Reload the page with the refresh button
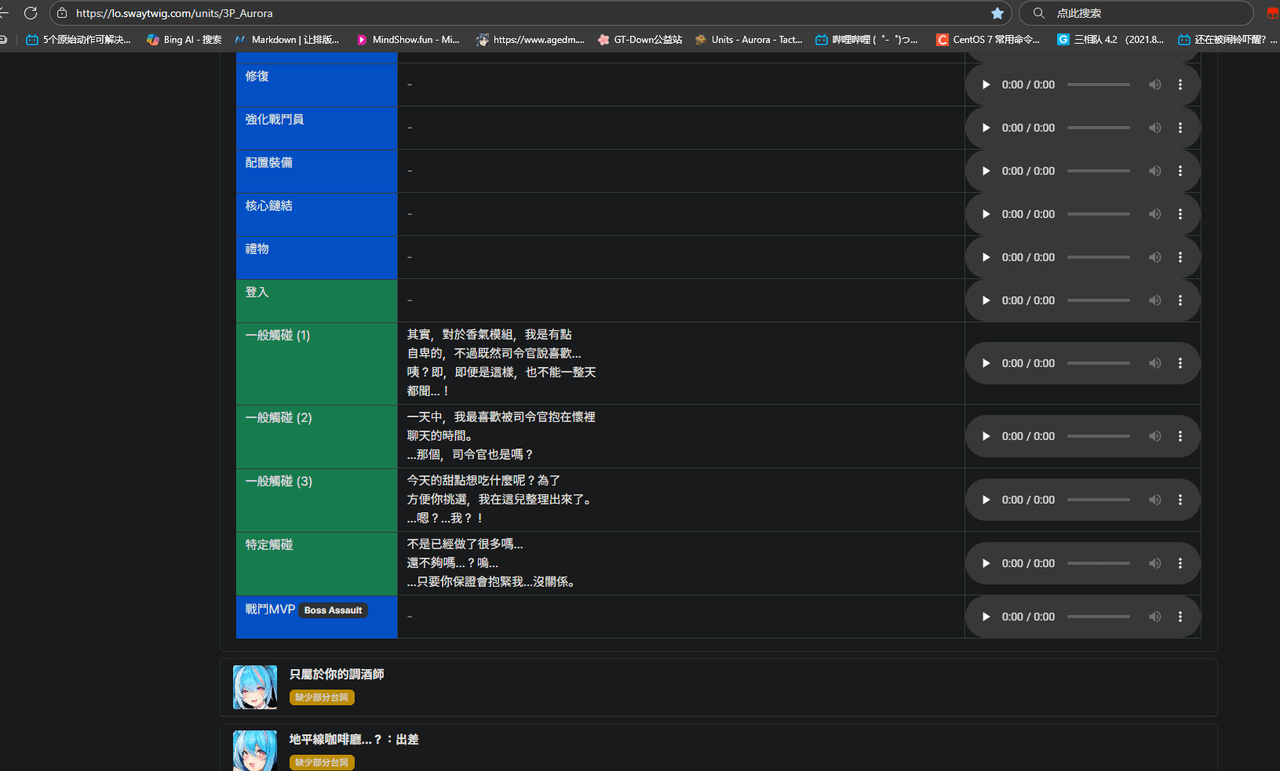 (31, 13)
